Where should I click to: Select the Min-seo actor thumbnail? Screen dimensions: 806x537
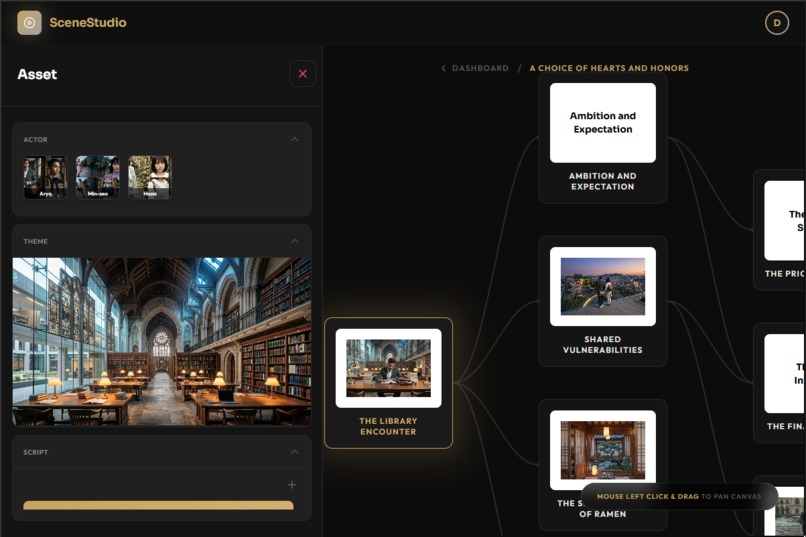[98, 177]
